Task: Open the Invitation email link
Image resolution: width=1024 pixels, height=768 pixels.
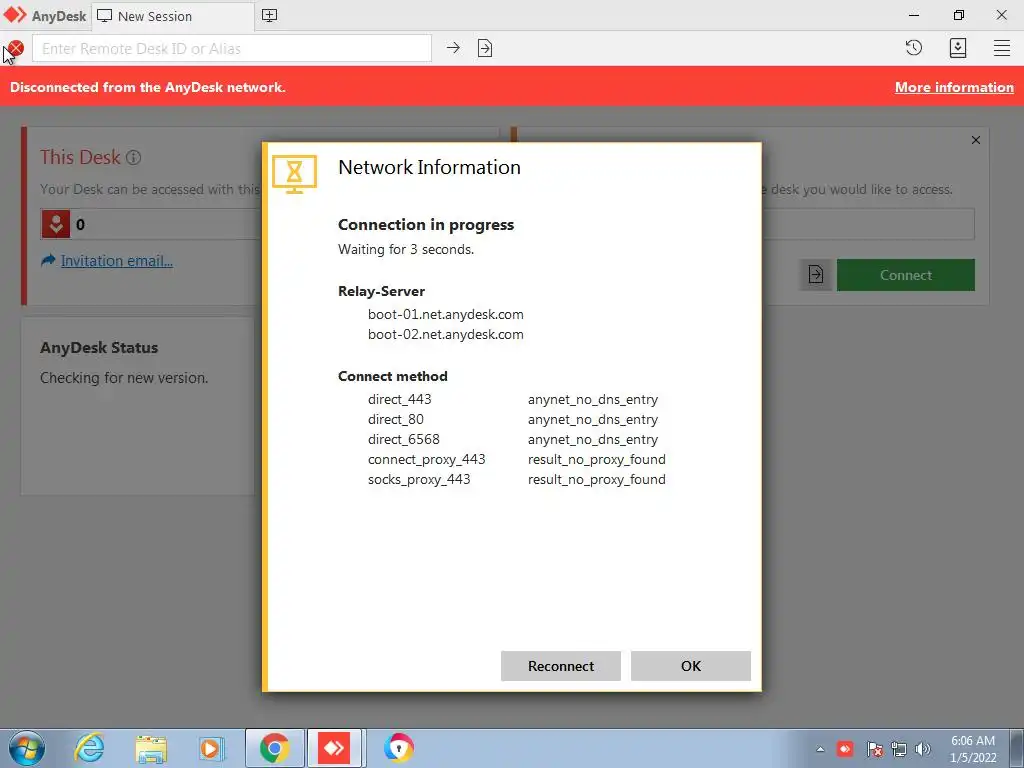Action: point(116,261)
